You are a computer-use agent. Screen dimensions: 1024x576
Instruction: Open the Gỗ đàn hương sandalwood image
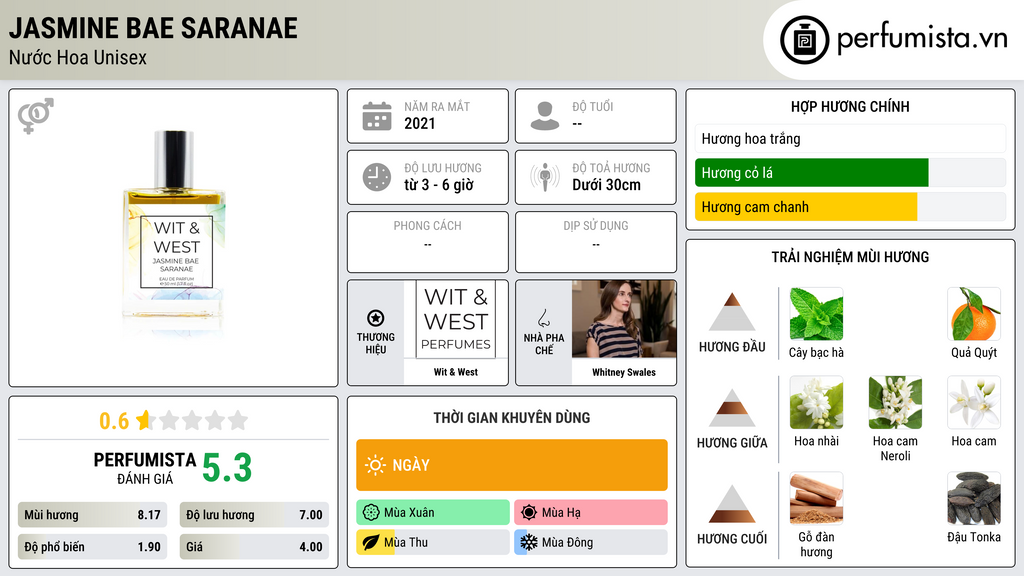pos(816,498)
